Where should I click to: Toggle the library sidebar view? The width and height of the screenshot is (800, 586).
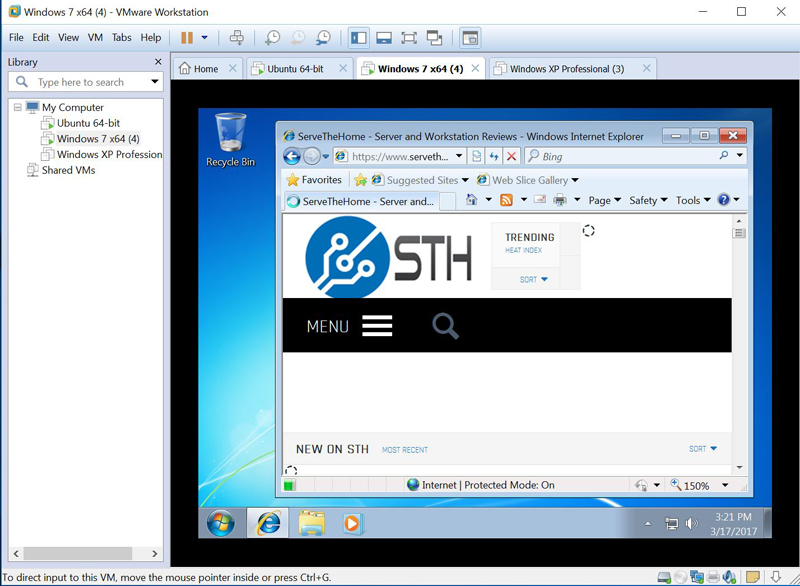coord(359,38)
